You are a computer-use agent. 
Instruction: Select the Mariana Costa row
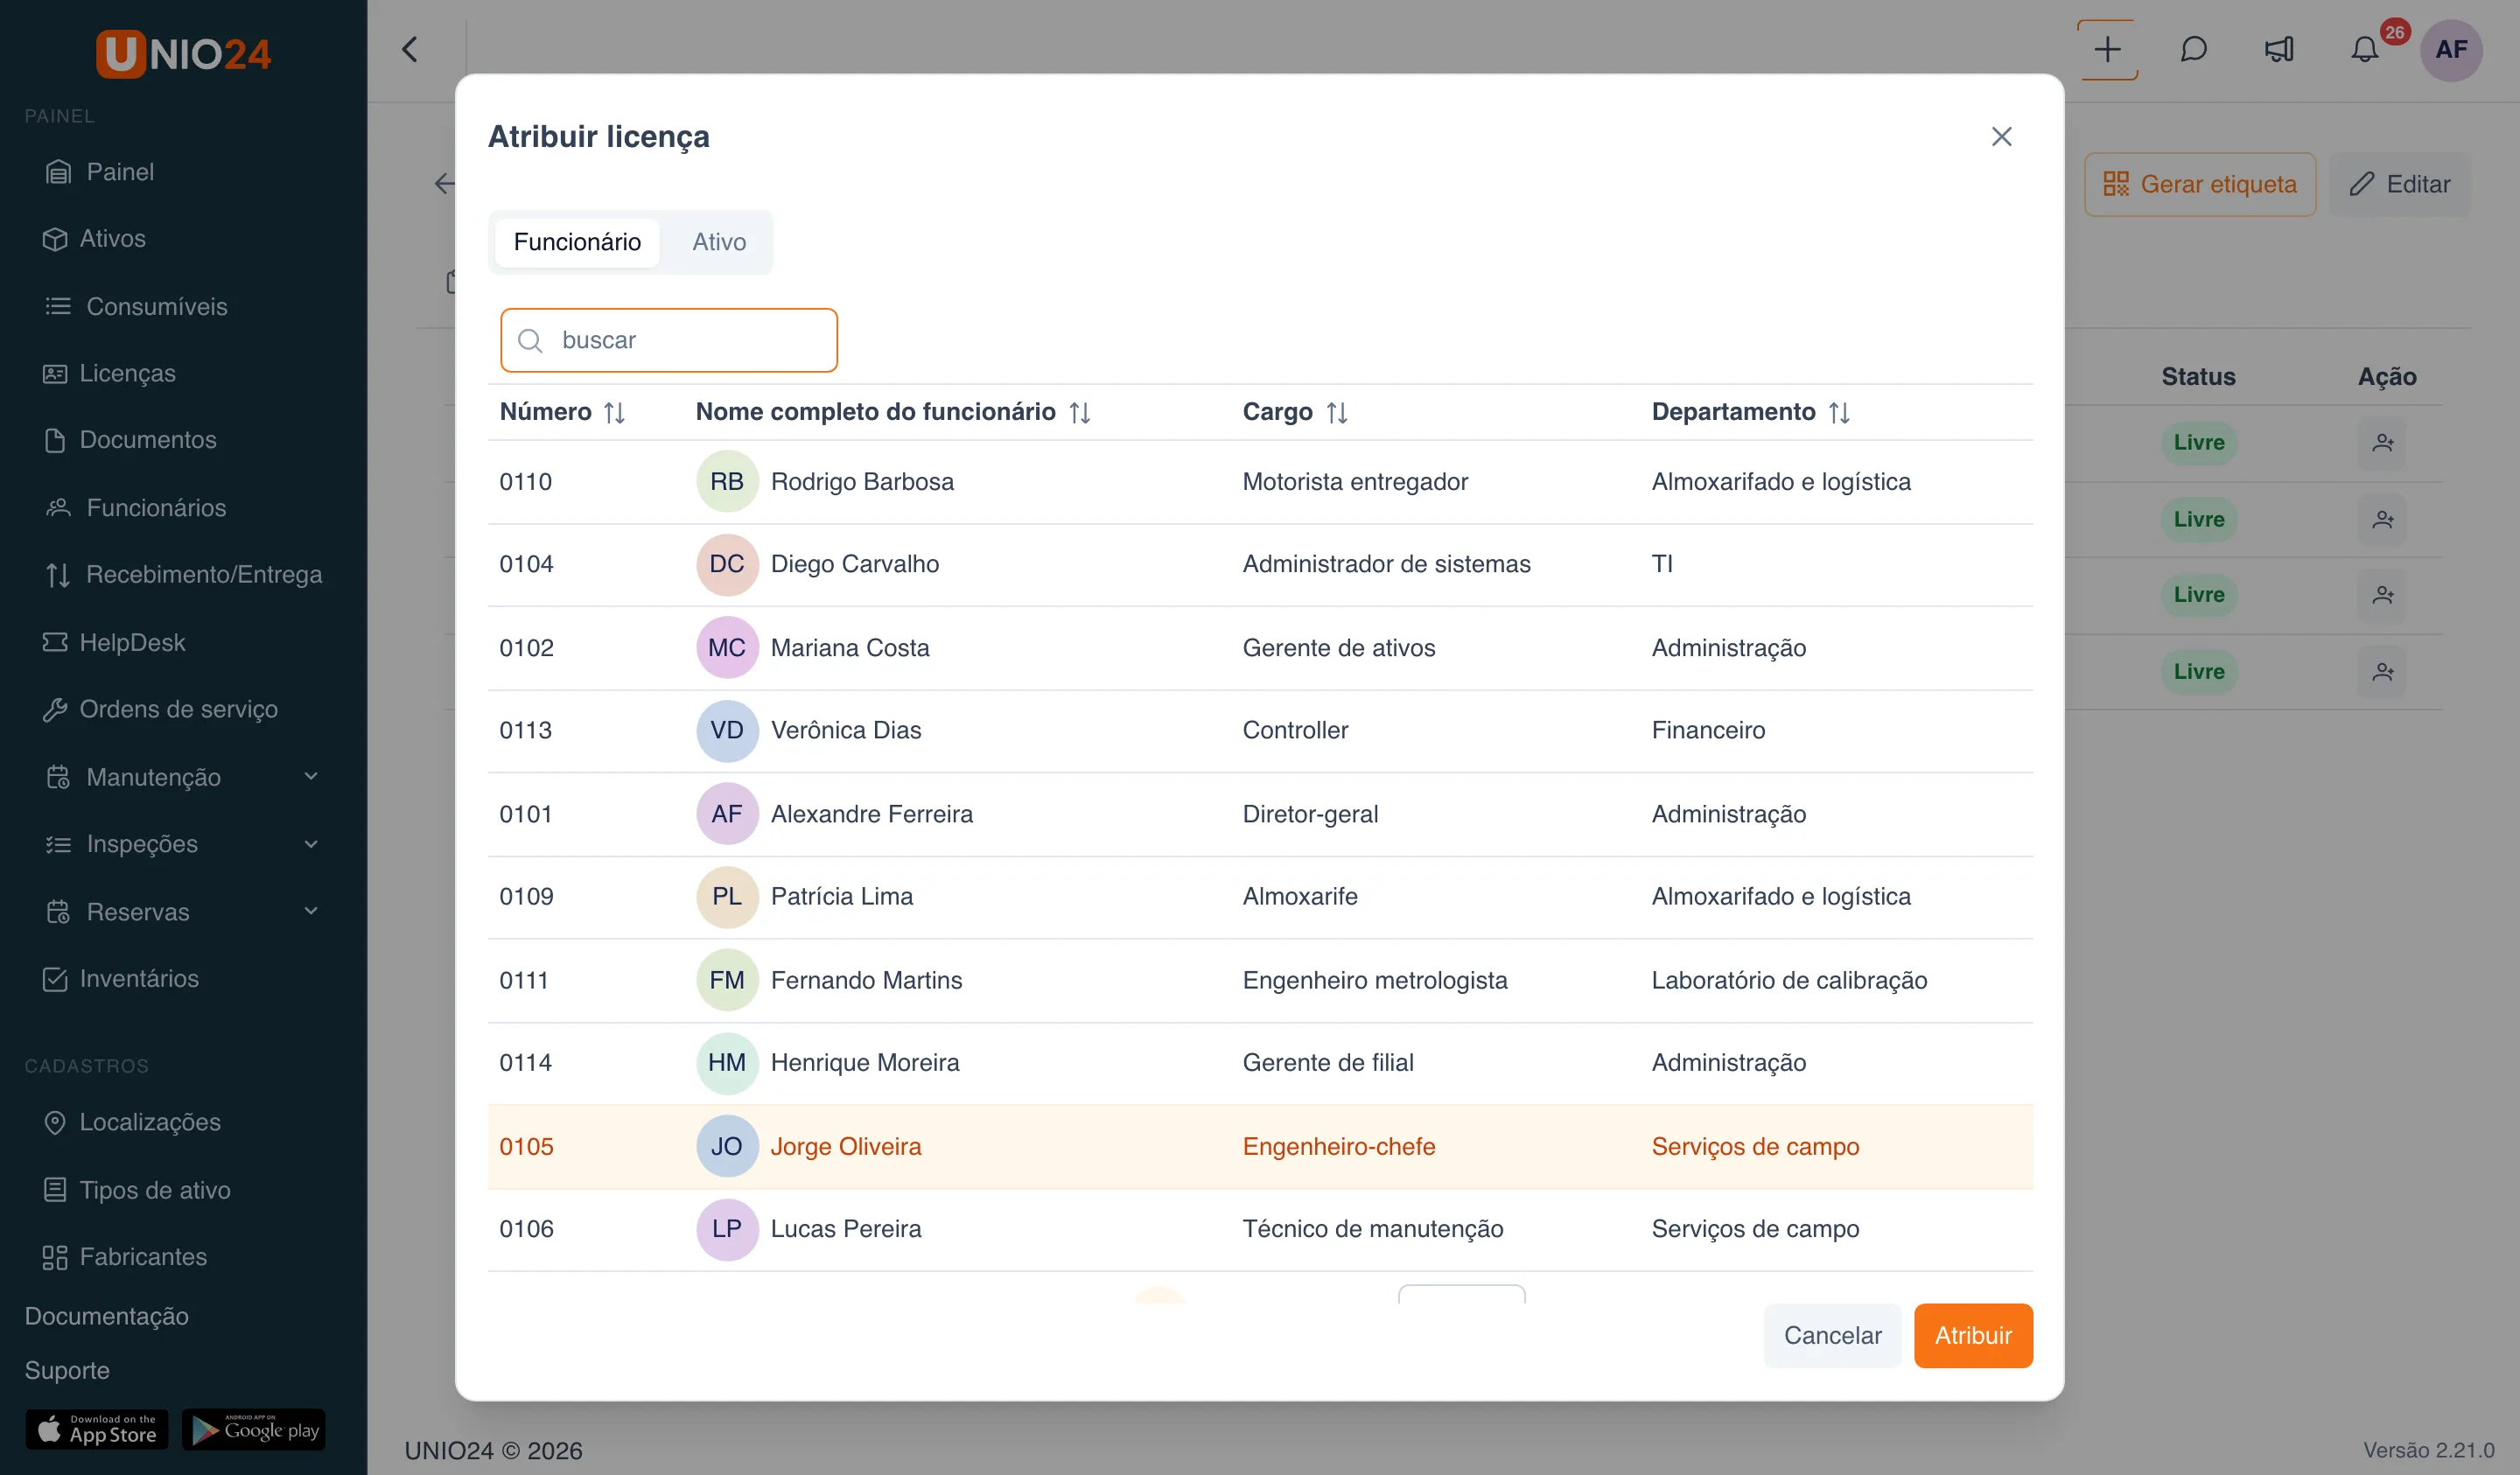(1260, 648)
